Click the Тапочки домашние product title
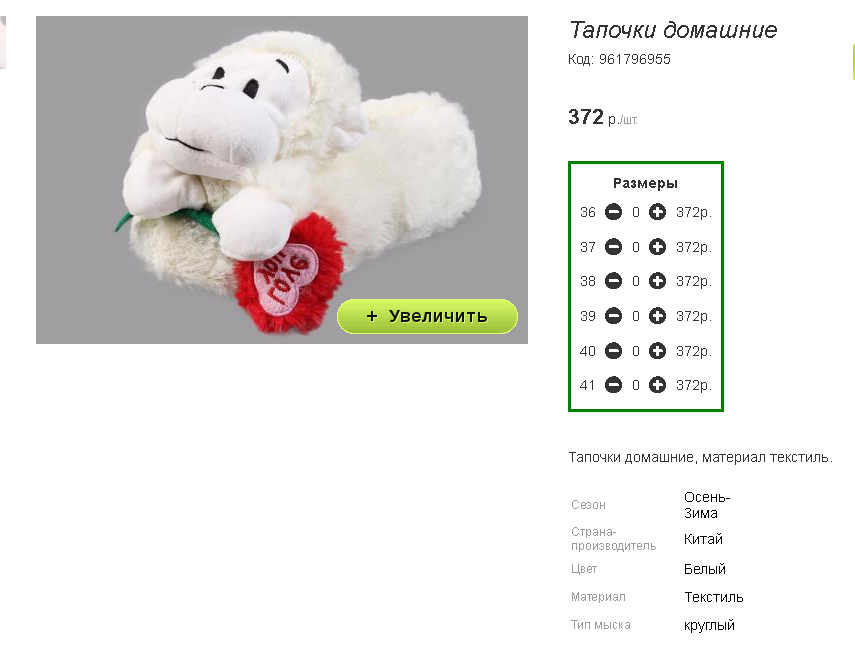The width and height of the screenshot is (855, 652). pos(673,30)
